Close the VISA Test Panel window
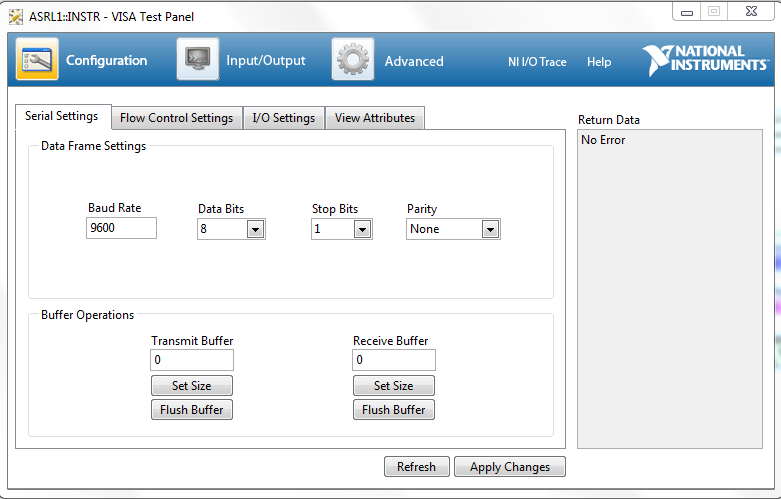 point(751,11)
